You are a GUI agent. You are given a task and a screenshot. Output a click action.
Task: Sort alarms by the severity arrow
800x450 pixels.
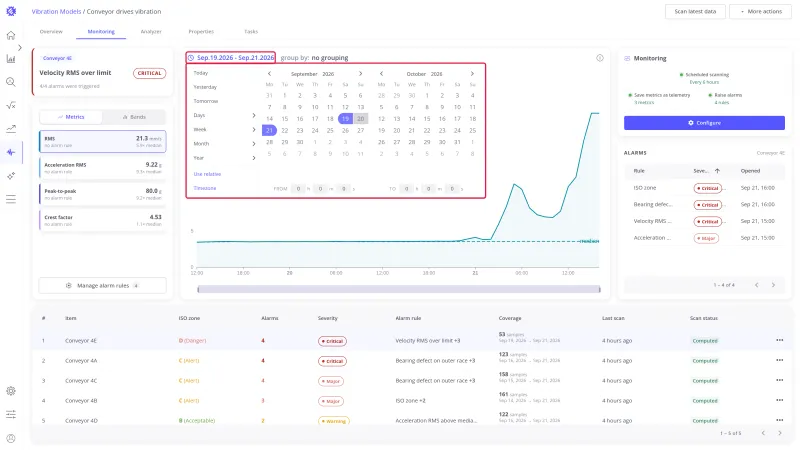(717, 171)
